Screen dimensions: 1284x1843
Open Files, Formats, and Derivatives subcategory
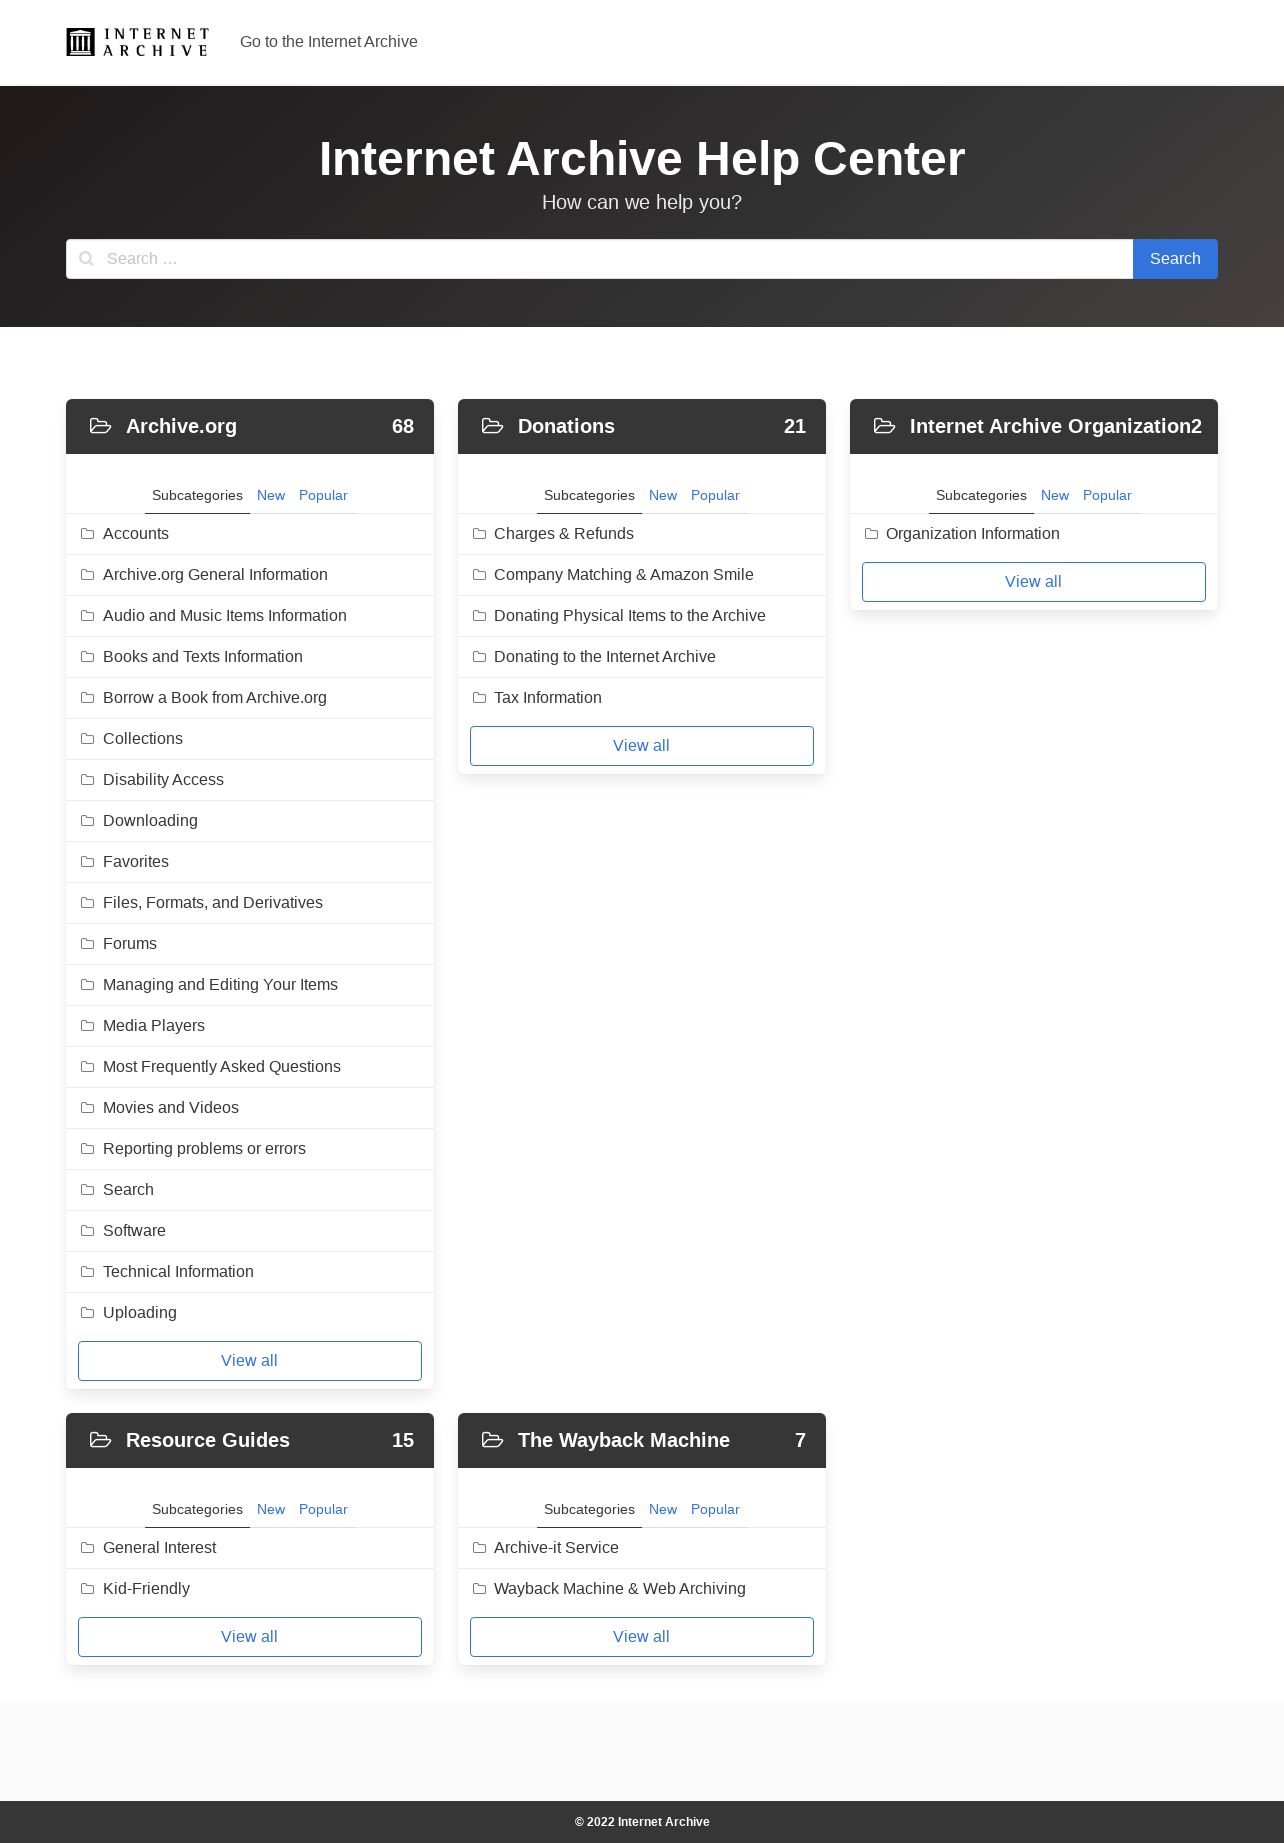tap(213, 903)
